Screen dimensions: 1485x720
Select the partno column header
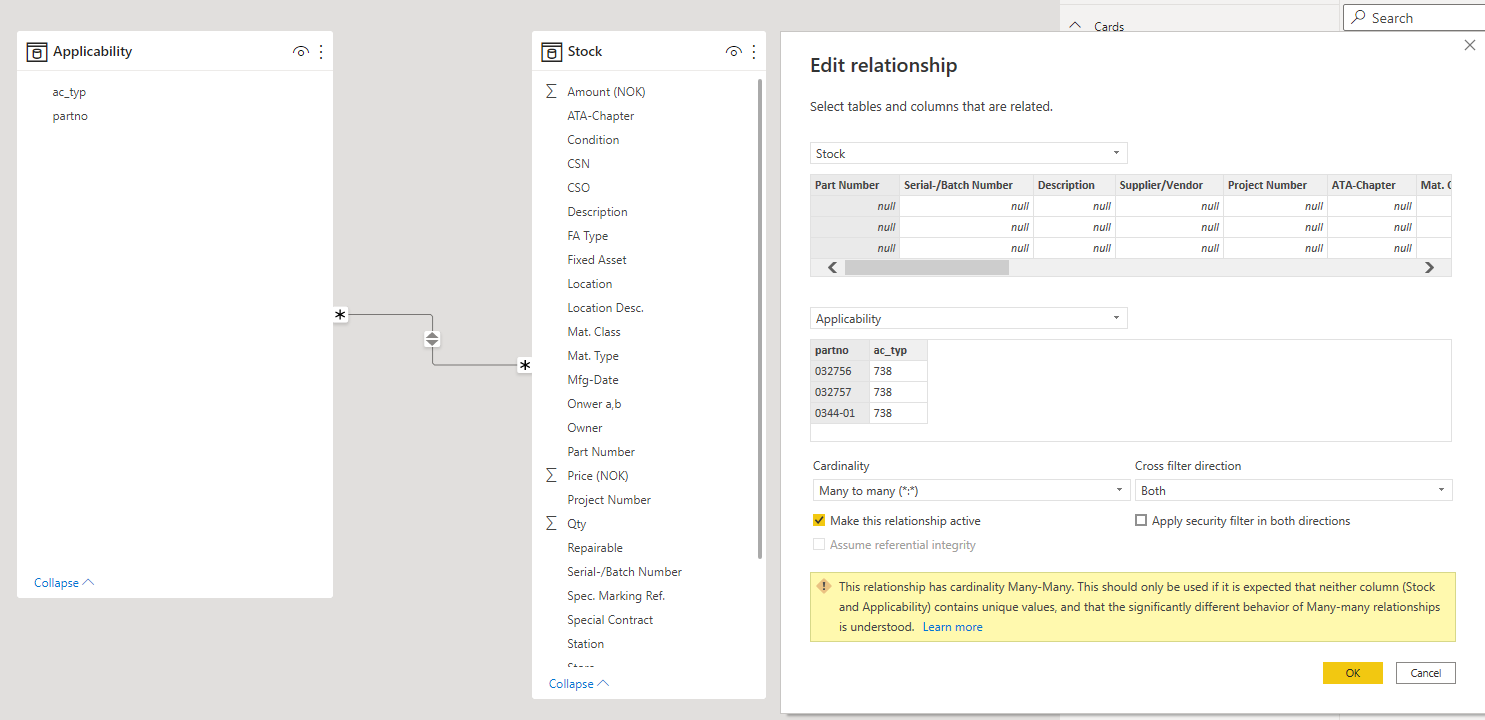(840, 350)
